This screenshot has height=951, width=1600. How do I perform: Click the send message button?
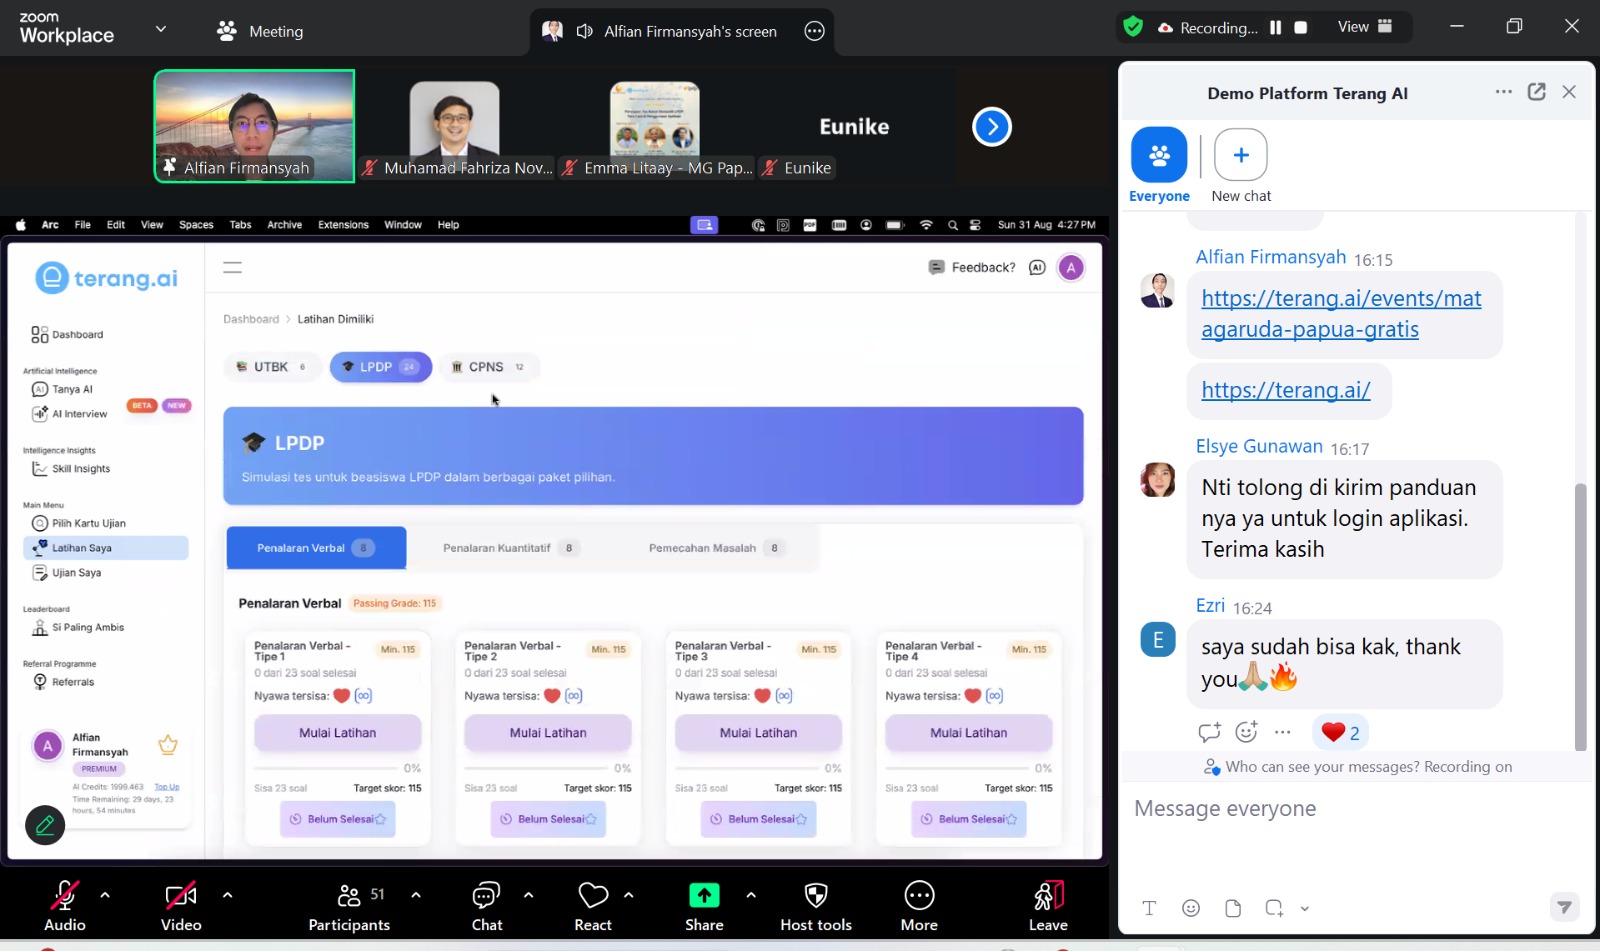[1564, 907]
